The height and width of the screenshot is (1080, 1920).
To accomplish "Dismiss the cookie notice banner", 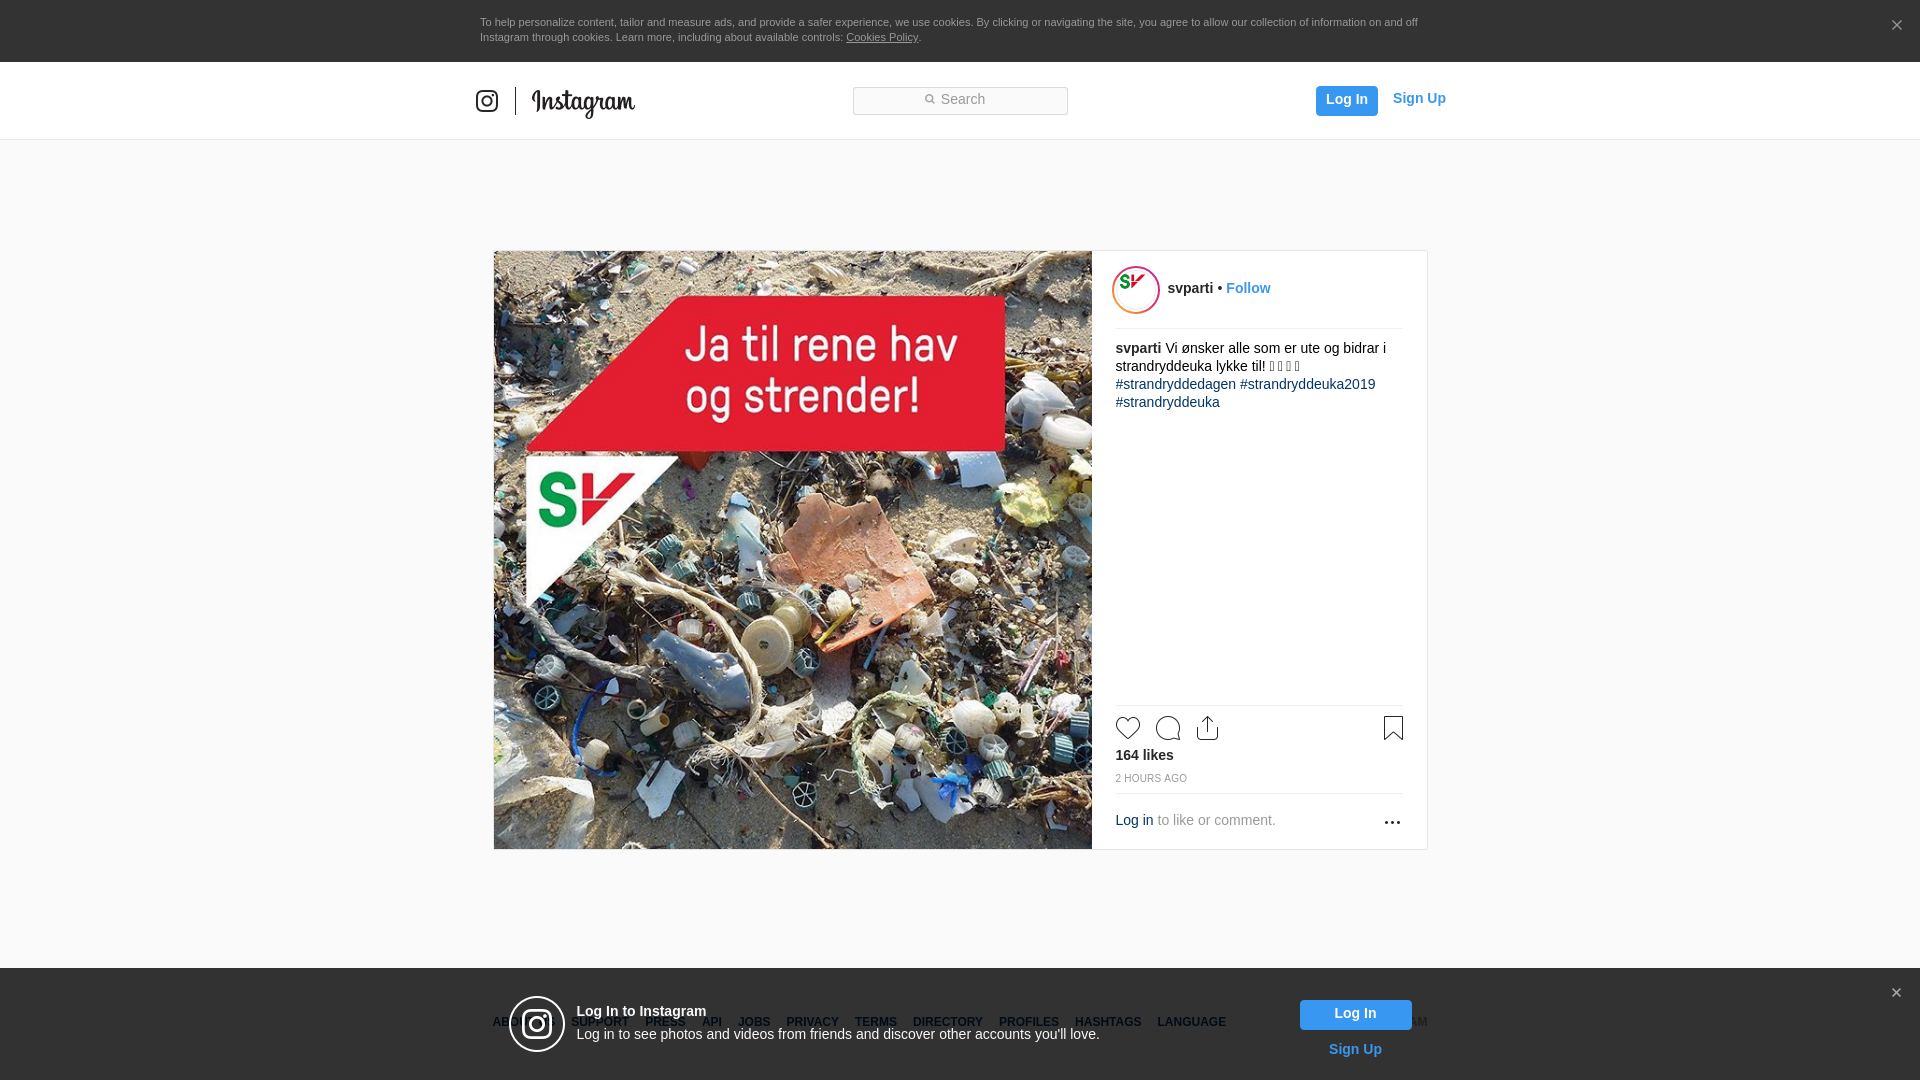I will 1896,26.
